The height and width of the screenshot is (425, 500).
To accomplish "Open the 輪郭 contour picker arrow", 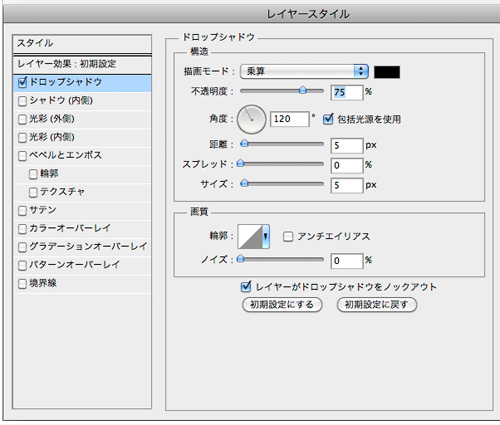I will [266, 236].
